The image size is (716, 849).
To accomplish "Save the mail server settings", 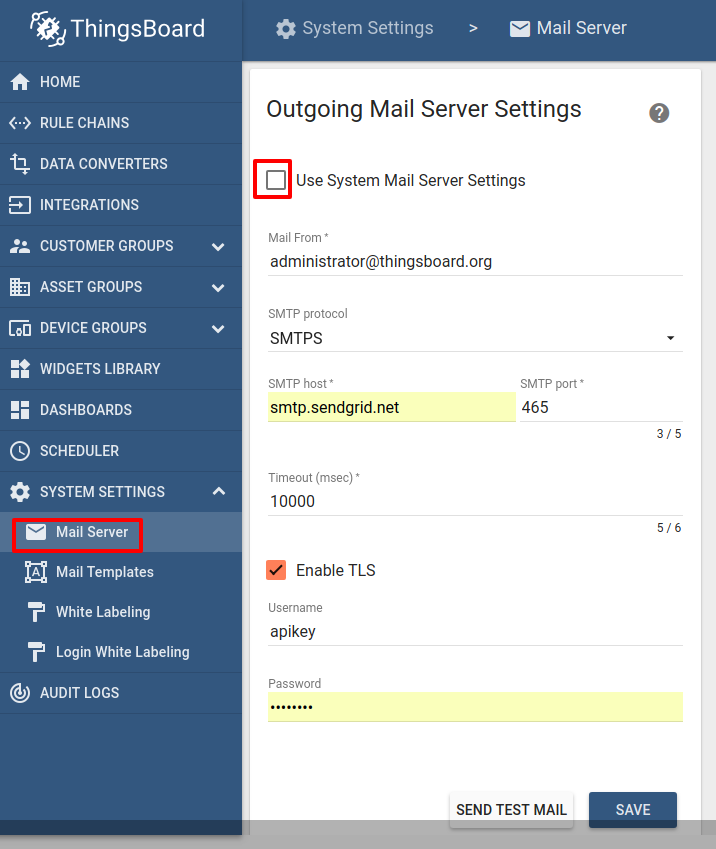I will (632, 810).
